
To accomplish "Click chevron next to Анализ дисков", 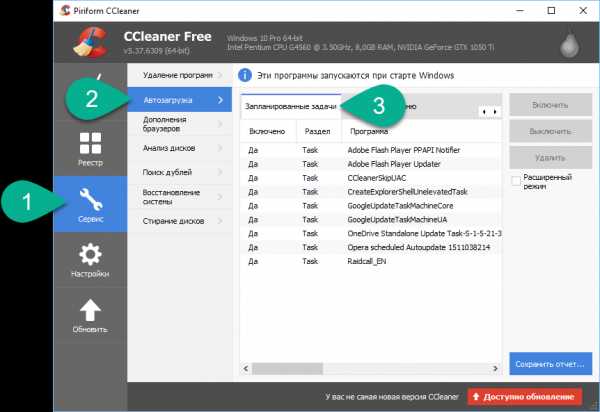I will pos(220,148).
